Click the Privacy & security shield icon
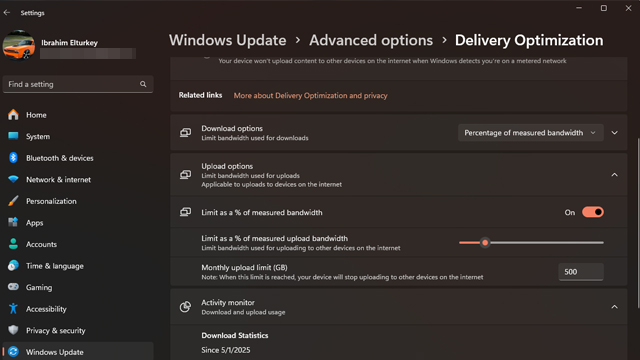Image resolution: width=640 pixels, height=360 pixels. (x=13, y=330)
